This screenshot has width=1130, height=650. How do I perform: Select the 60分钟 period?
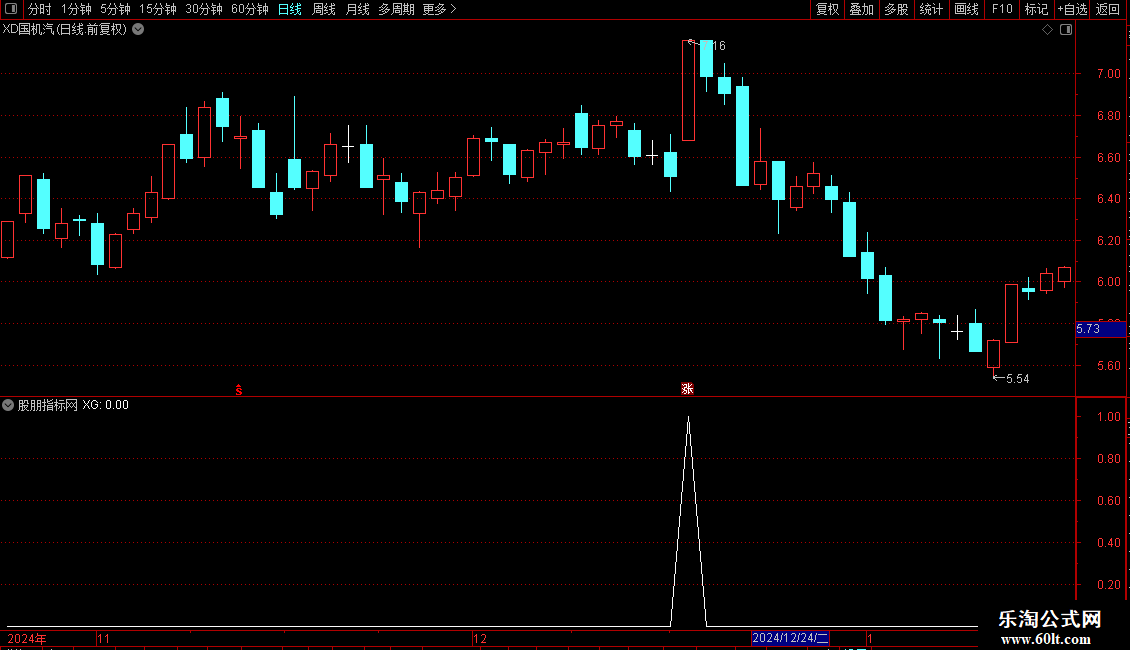tap(250, 9)
